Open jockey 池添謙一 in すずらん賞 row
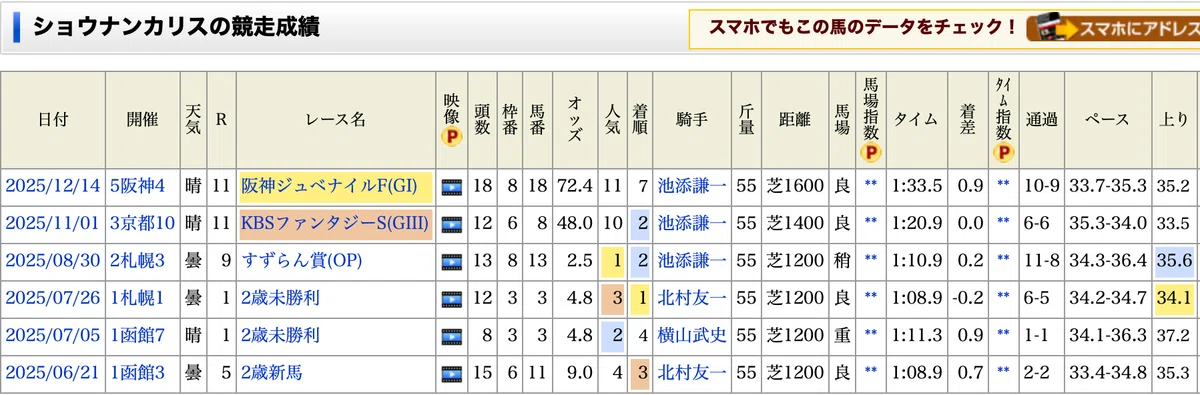 [692, 260]
